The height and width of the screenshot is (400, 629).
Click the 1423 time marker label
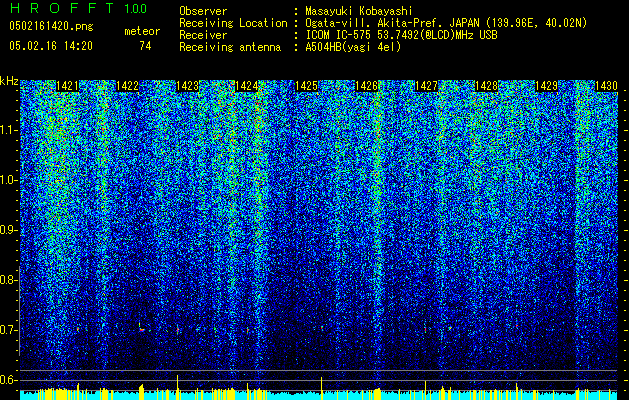[x=187, y=86]
